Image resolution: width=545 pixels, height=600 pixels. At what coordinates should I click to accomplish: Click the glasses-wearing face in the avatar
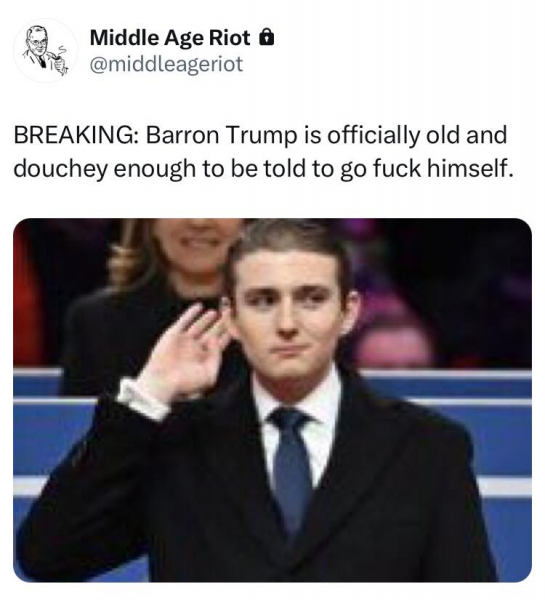click(x=38, y=40)
